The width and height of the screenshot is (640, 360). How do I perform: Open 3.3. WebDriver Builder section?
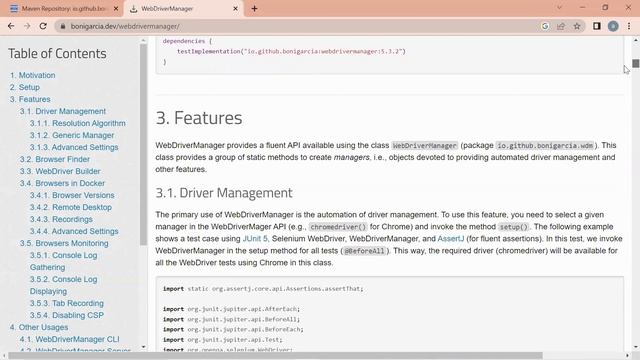[60, 171]
